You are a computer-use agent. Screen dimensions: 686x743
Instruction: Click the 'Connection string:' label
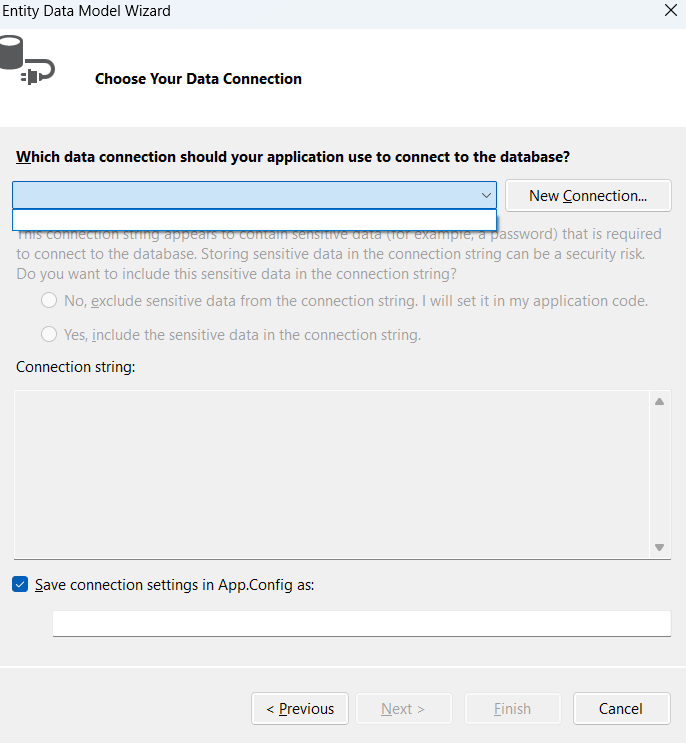coord(76,367)
